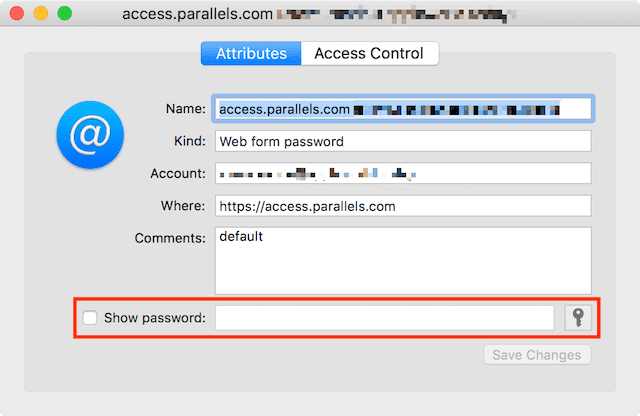Click the Where field with the https URL
Viewport: 640px width, 416px height.
(x=402, y=207)
